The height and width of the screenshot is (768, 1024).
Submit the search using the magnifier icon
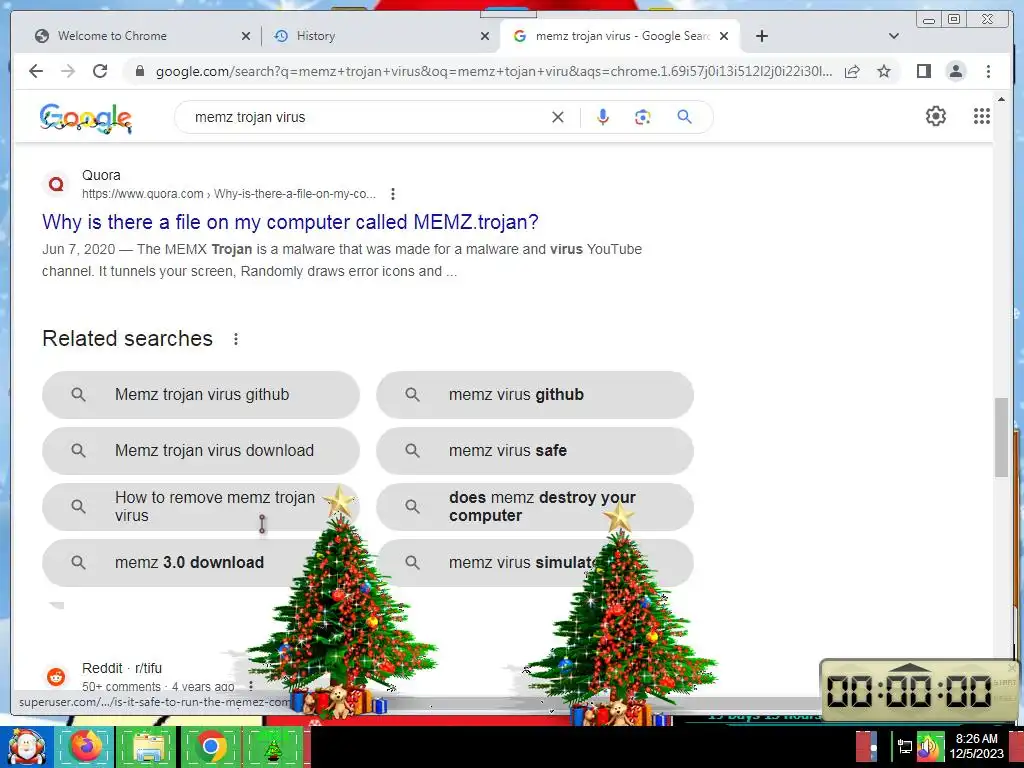(684, 117)
